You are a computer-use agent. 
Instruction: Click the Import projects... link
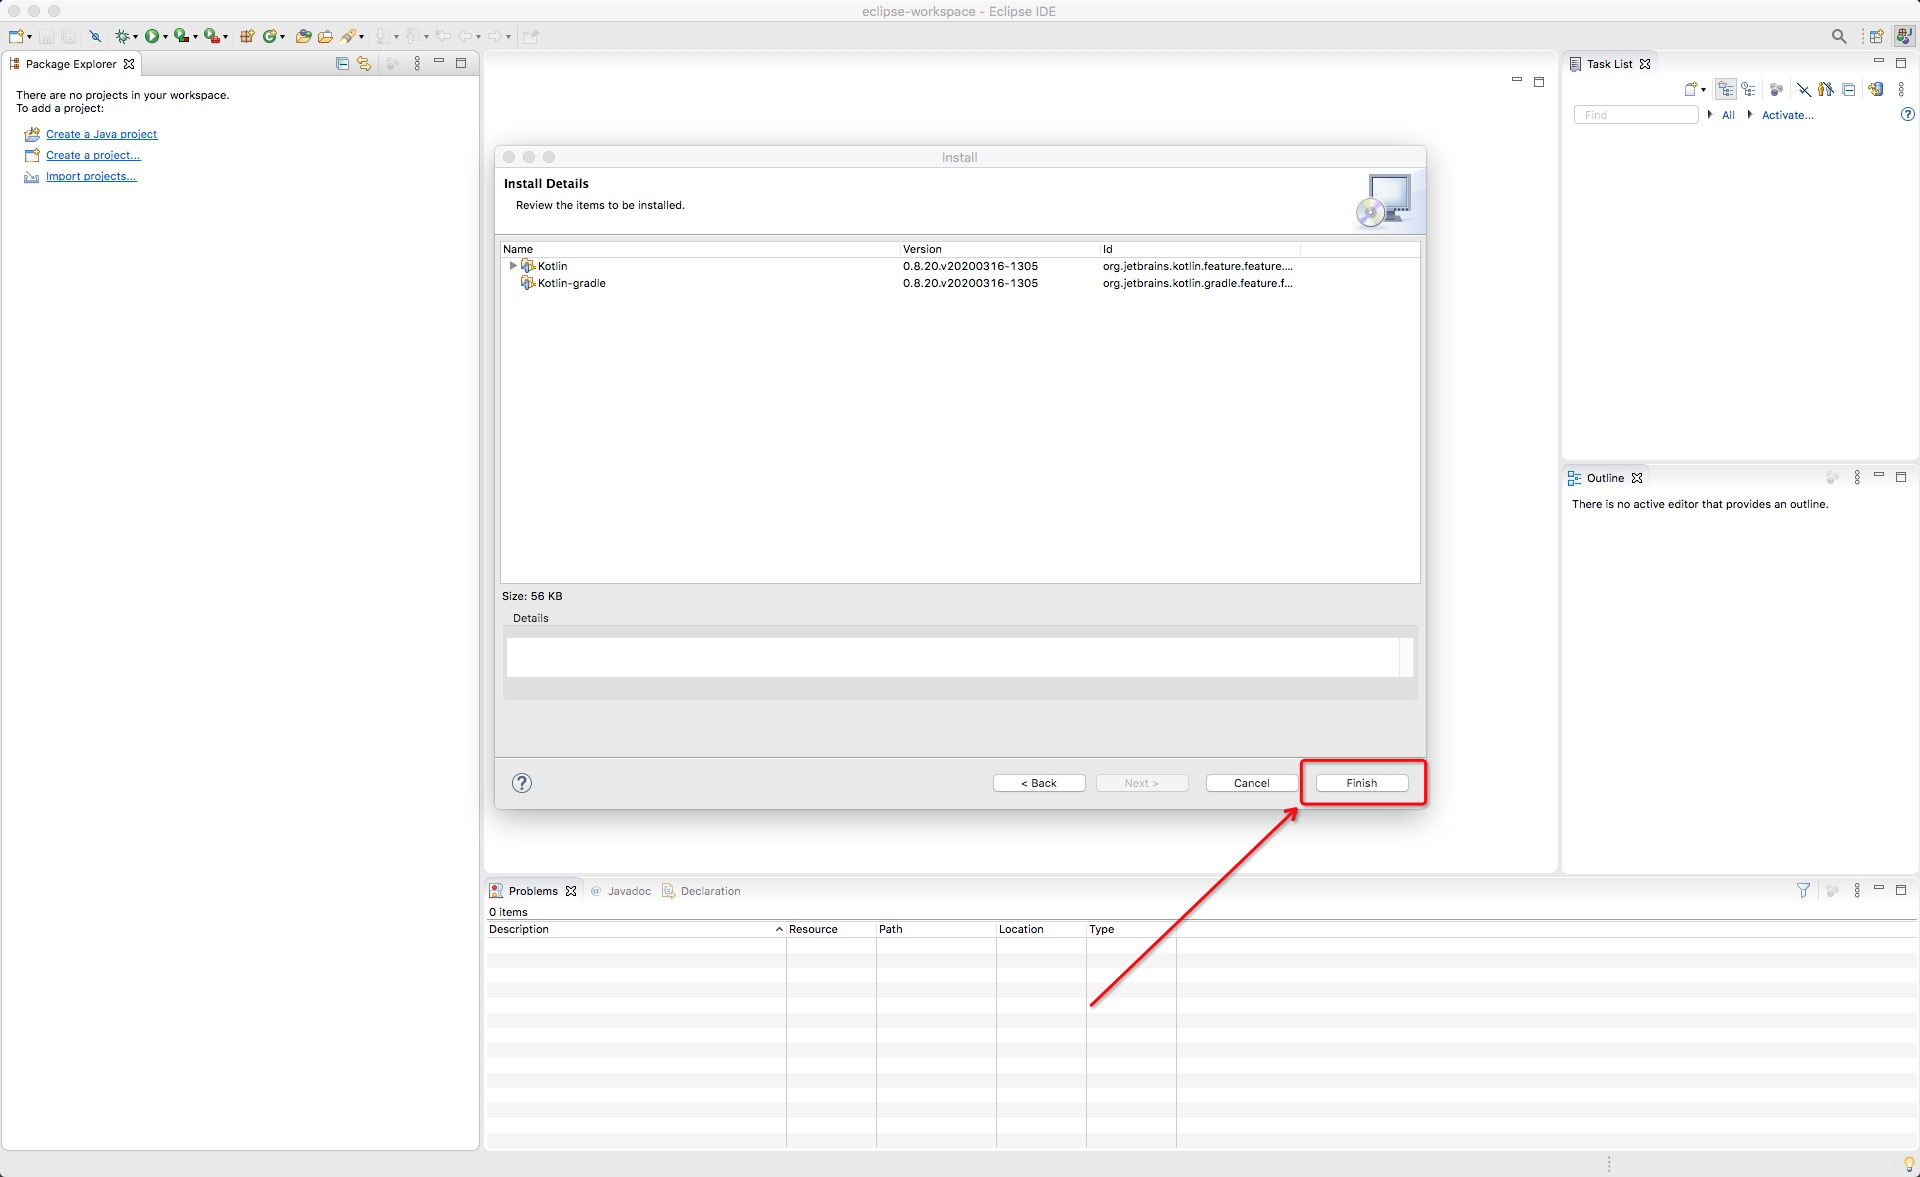click(91, 176)
